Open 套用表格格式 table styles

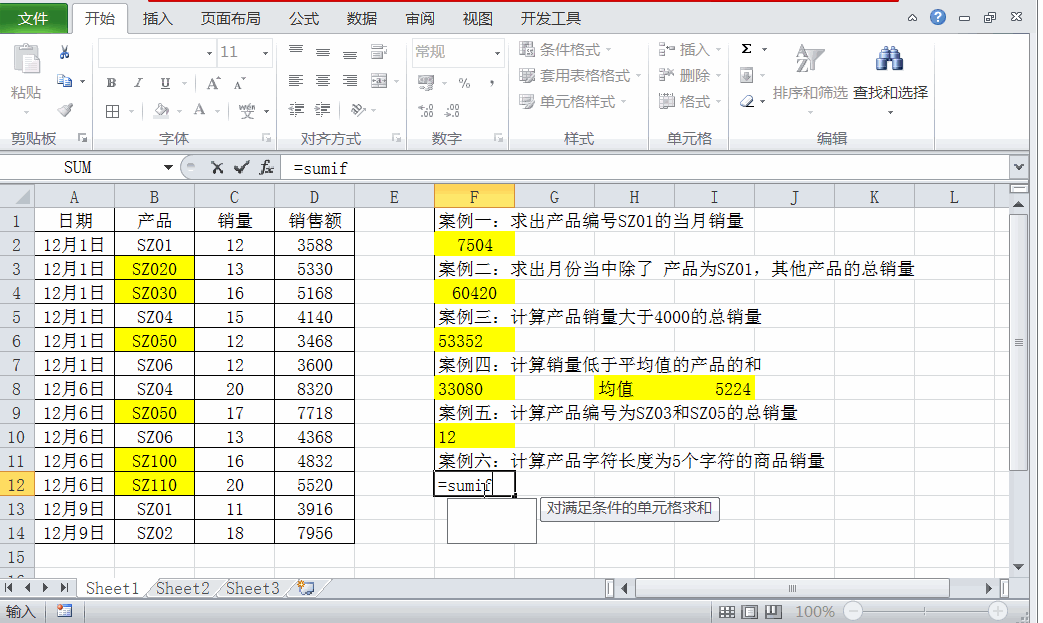tap(580, 76)
